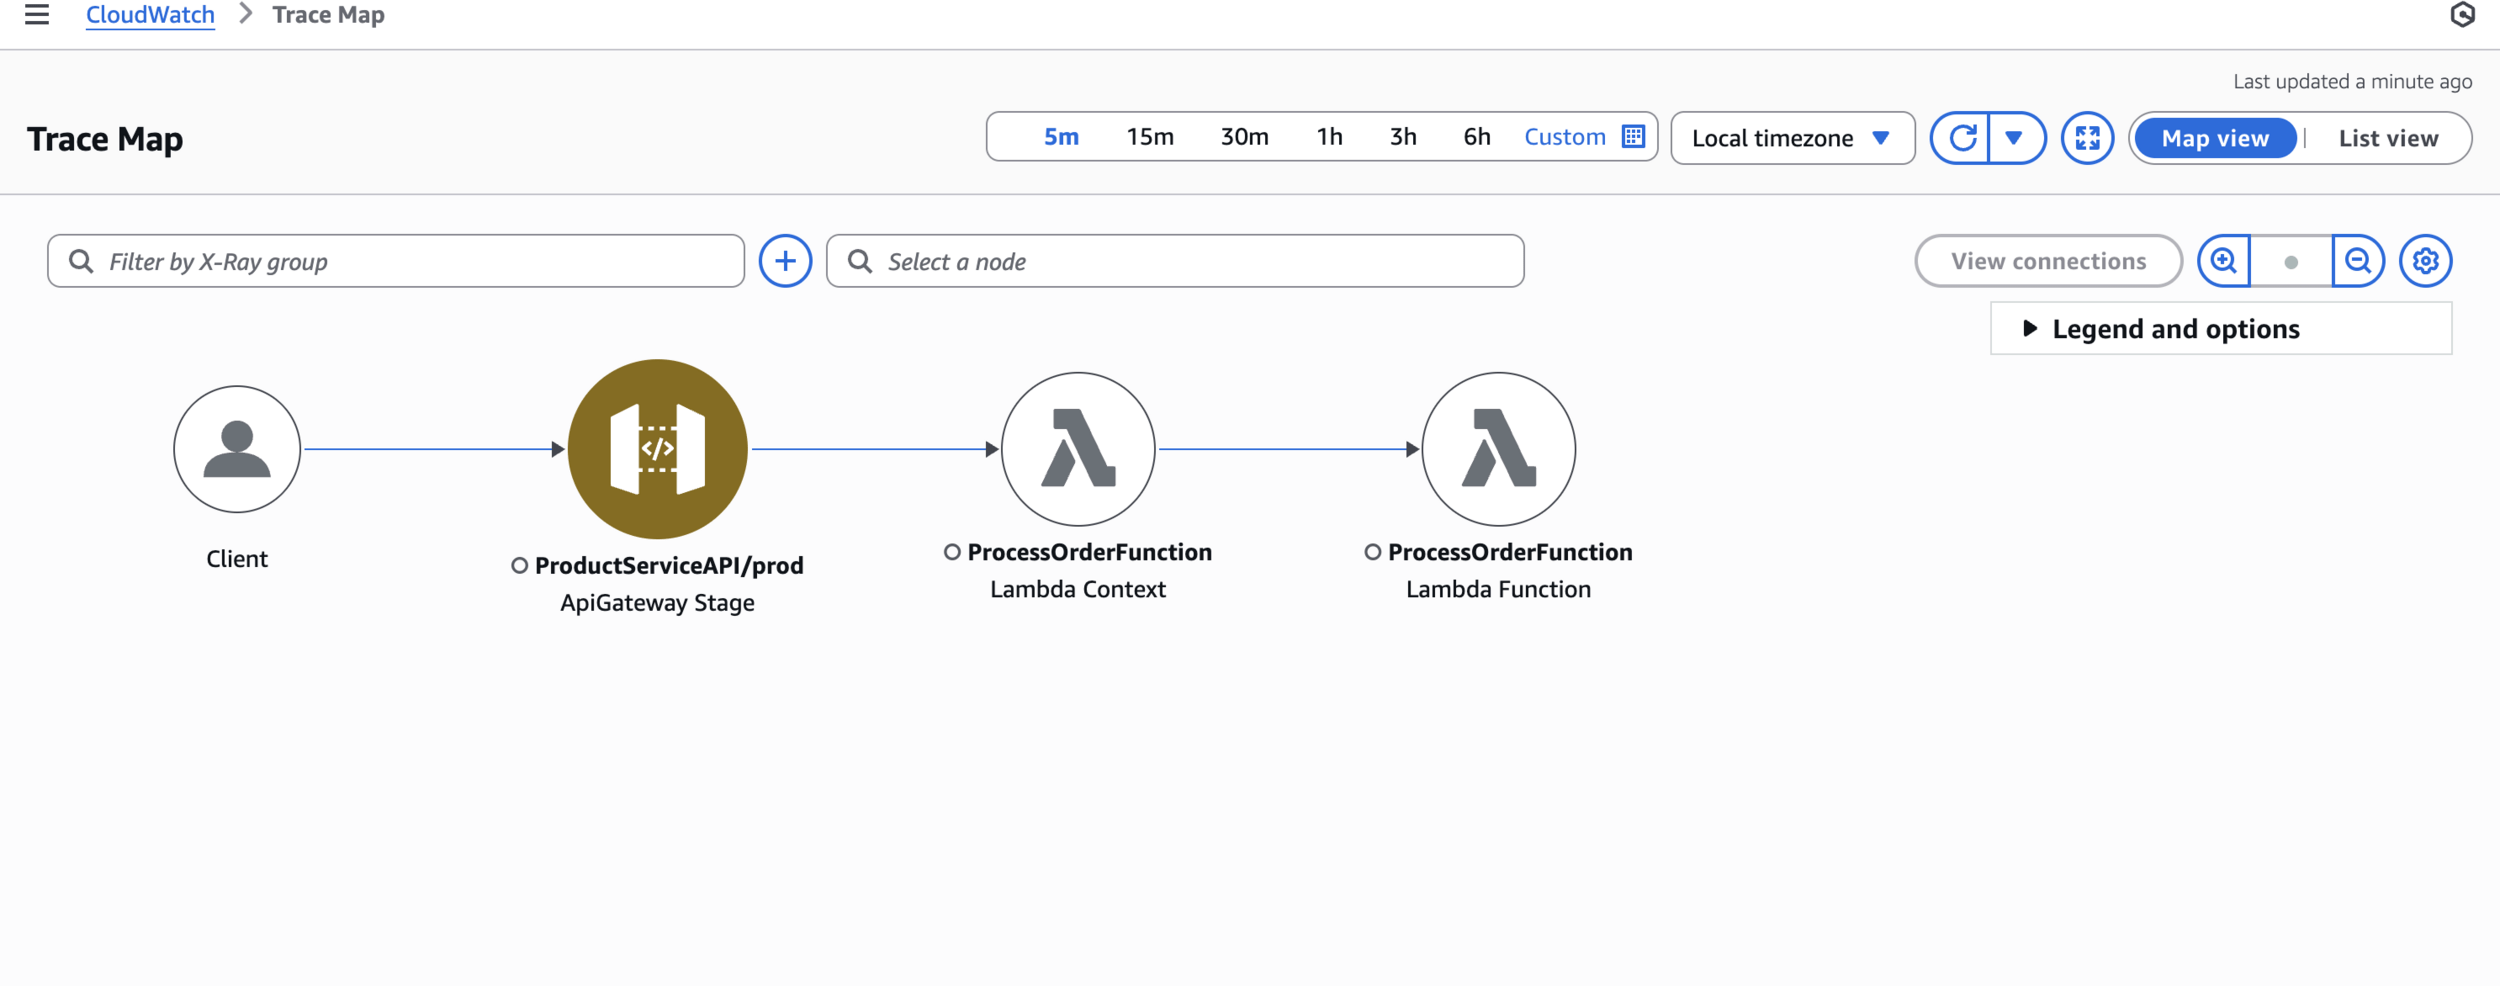Go to the CloudWatch breadcrumb link

click(x=150, y=15)
